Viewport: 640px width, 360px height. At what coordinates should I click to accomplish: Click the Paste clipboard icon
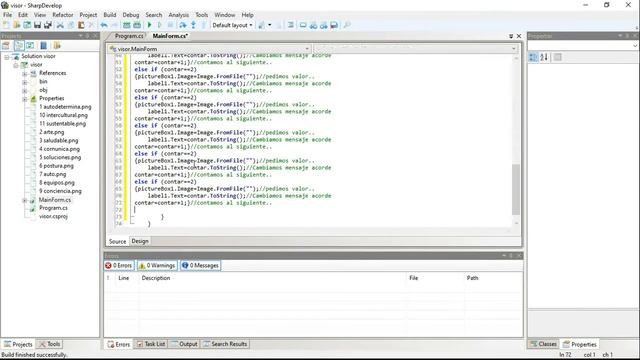(x=81, y=25)
